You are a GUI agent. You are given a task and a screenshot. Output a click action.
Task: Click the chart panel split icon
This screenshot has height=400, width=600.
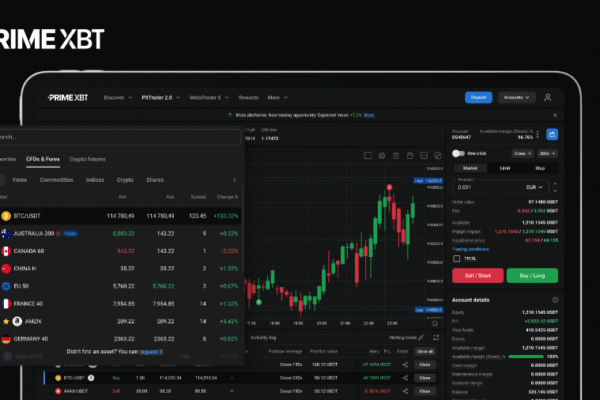coord(424,155)
